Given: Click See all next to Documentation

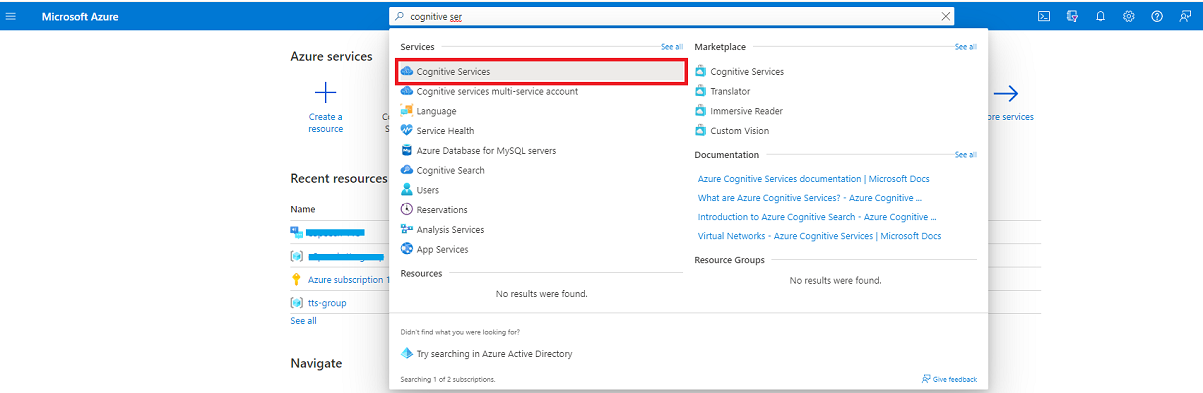Looking at the screenshot, I should pos(965,155).
